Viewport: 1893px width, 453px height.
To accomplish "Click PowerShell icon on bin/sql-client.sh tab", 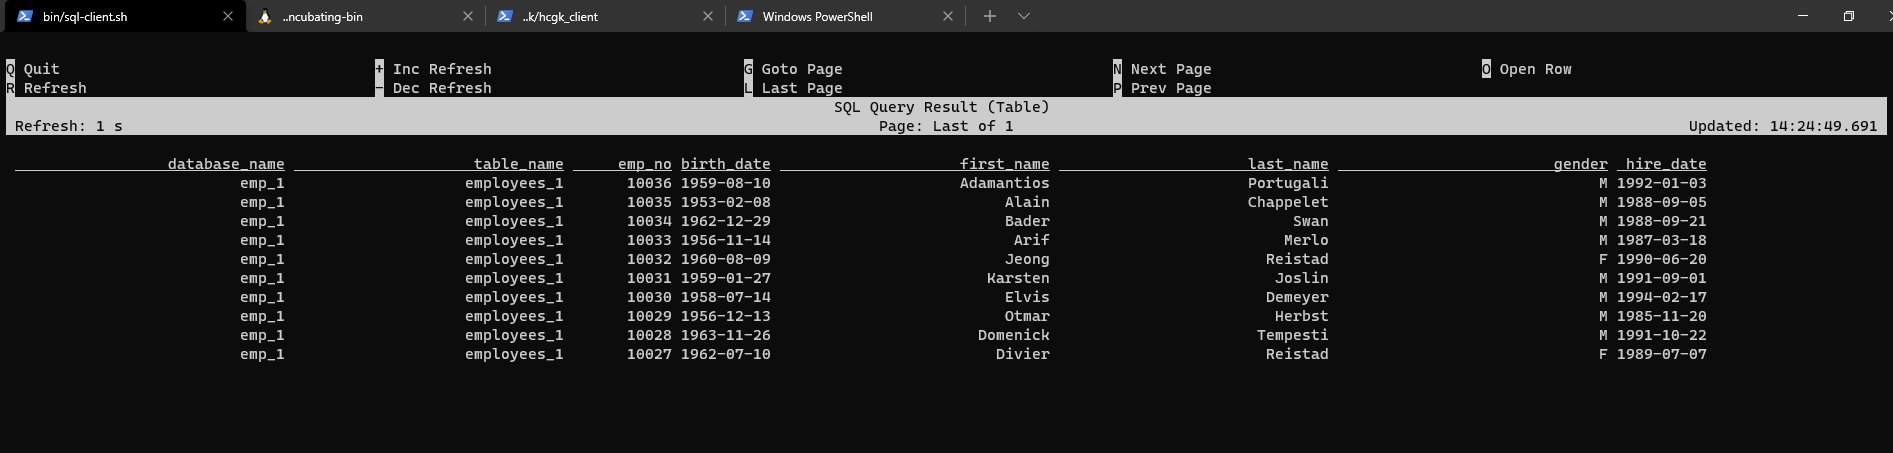I will click(x=25, y=16).
